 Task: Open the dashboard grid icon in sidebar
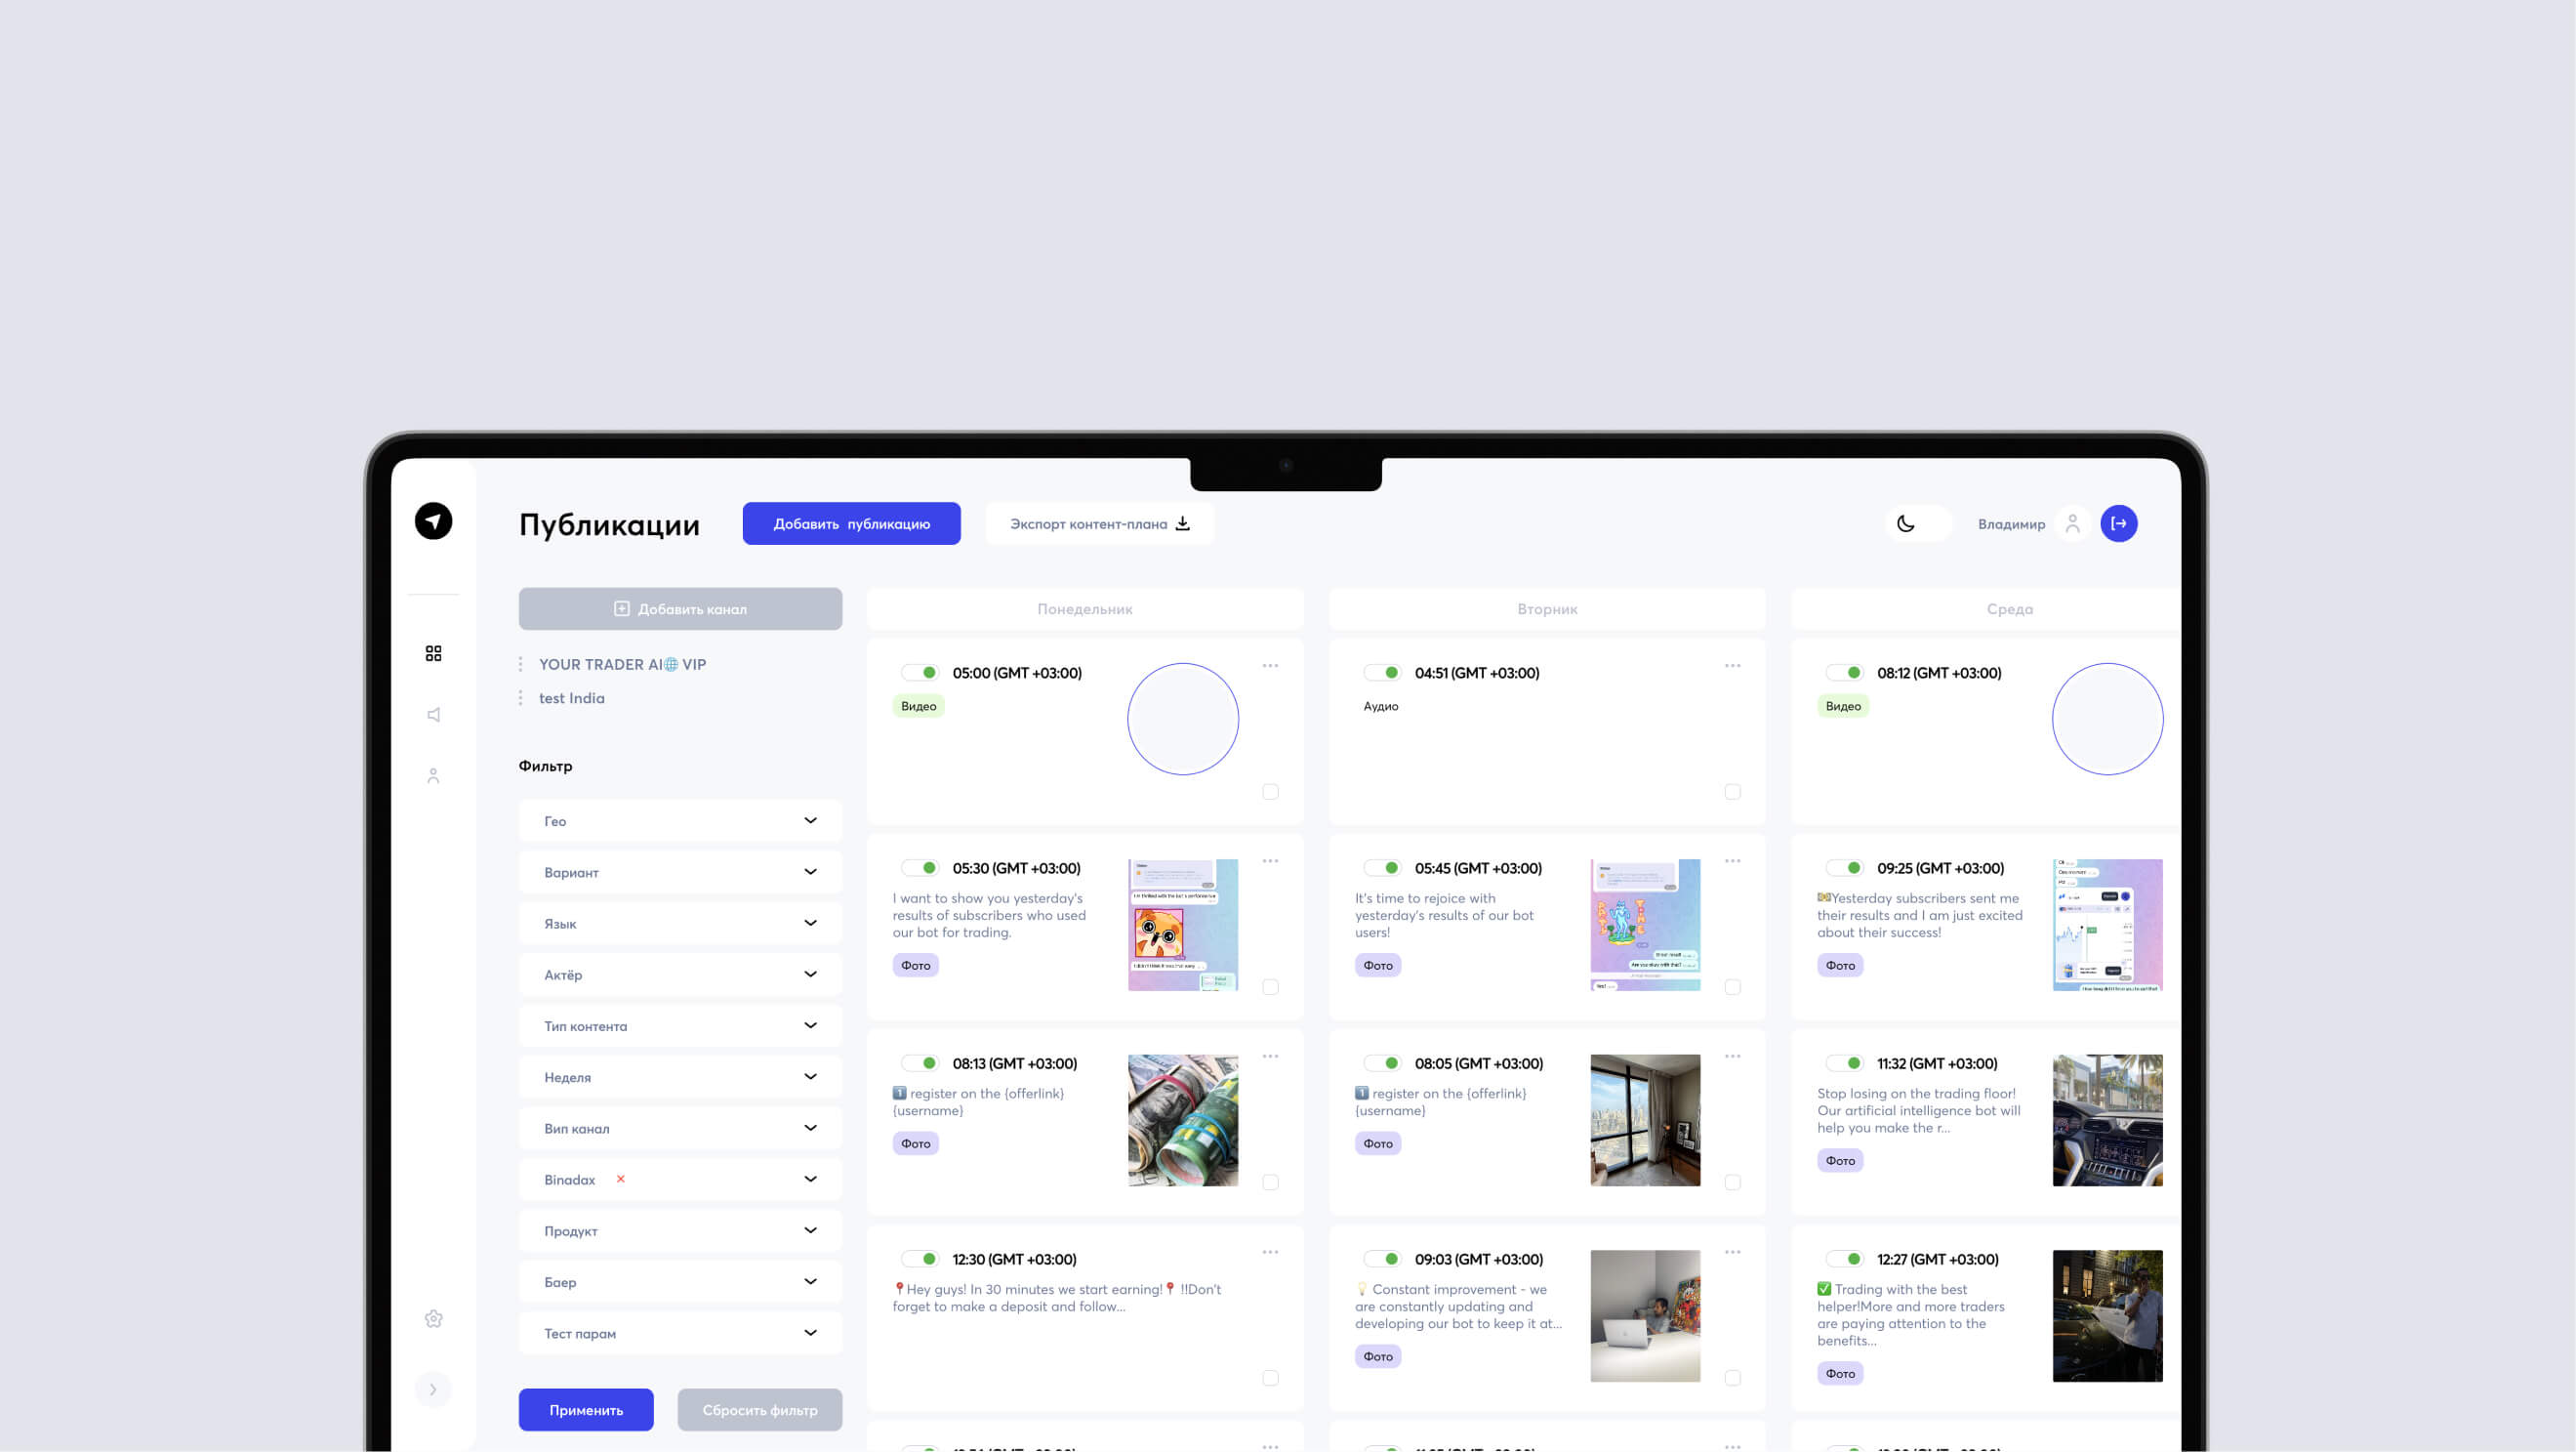(x=433, y=653)
